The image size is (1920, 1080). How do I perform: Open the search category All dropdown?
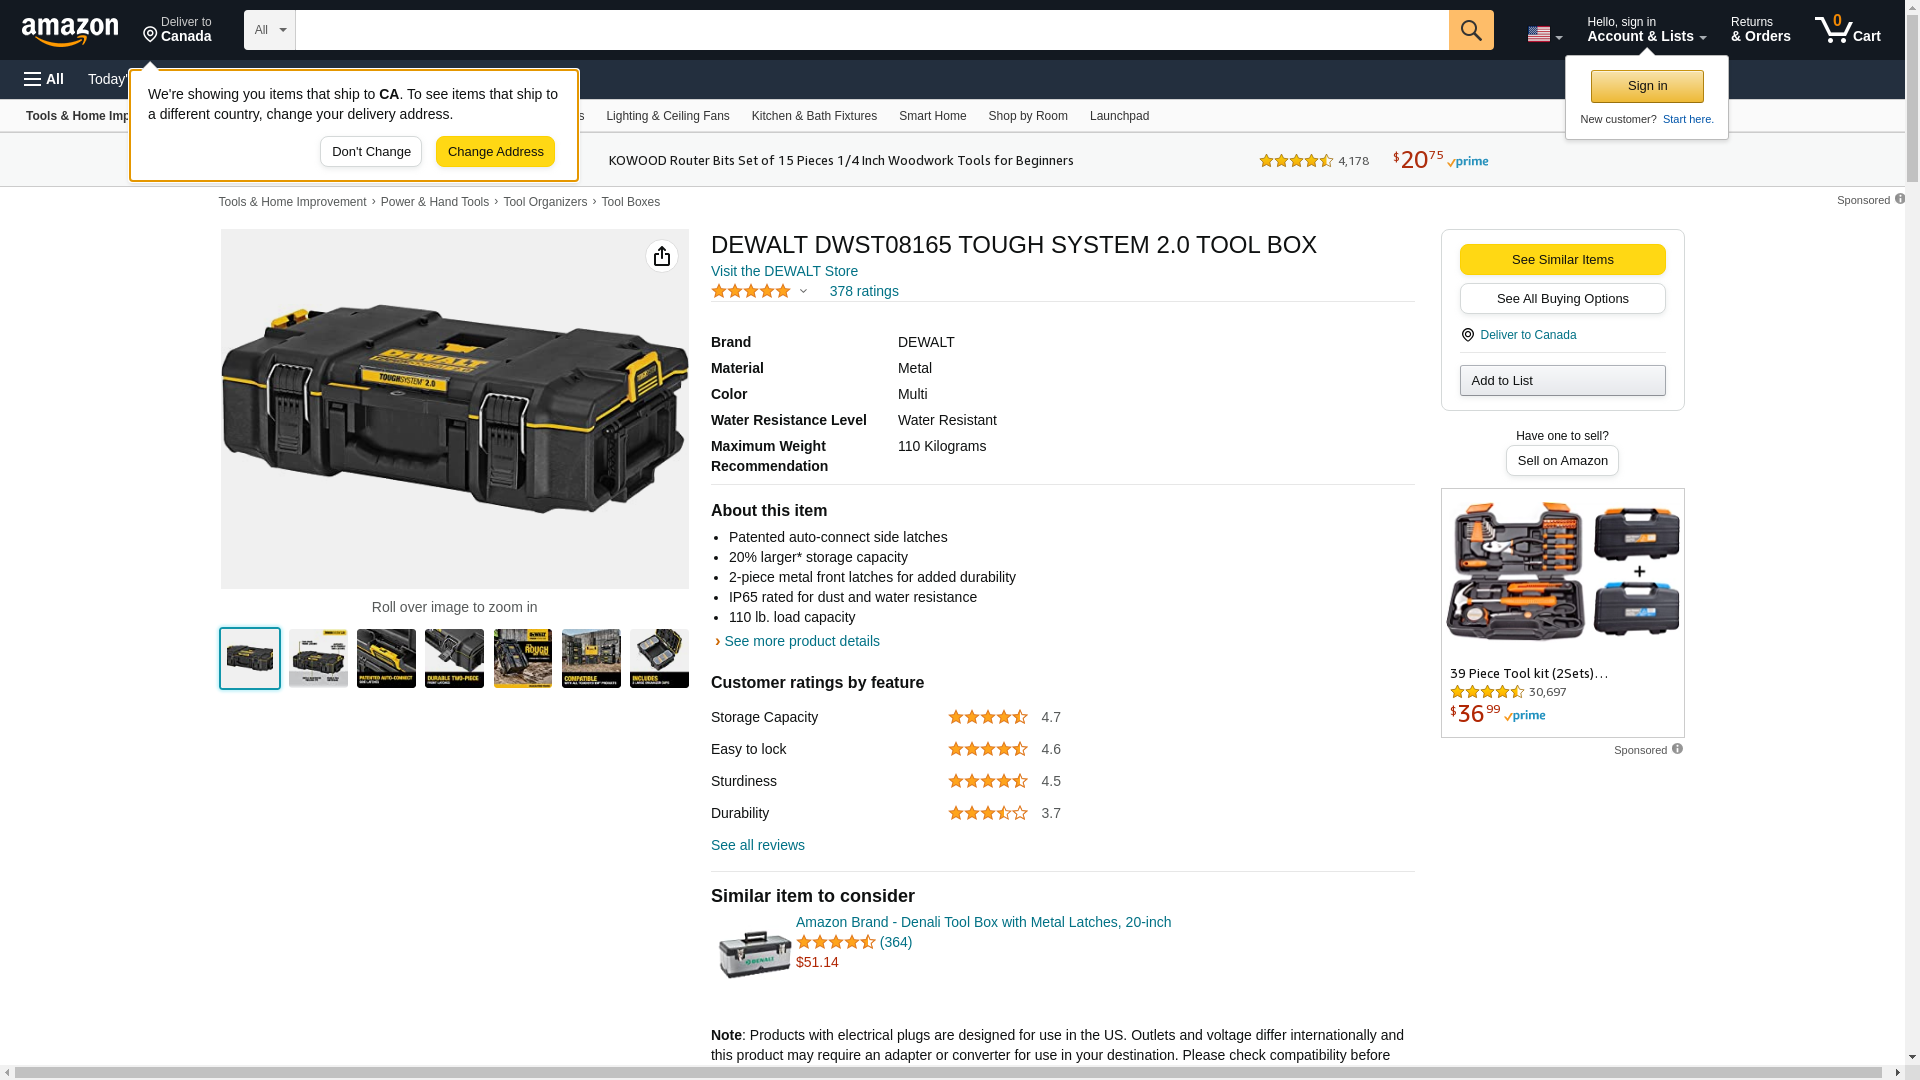(269, 30)
